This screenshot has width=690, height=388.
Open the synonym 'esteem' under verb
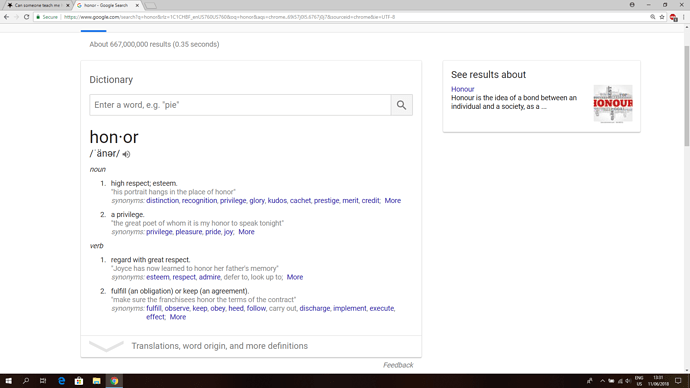click(158, 277)
